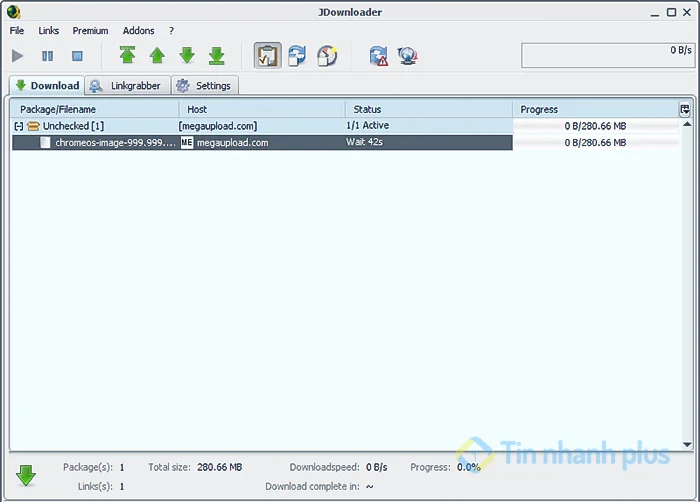The height and width of the screenshot is (502, 700).
Task: Open the Addons menu
Action: pos(139,30)
